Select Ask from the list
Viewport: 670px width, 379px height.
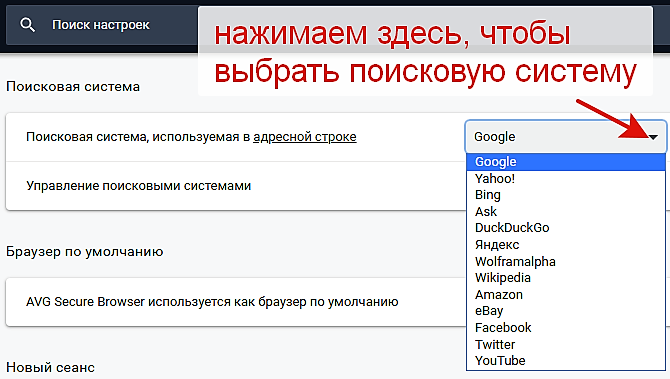pyautogui.click(x=566, y=212)
